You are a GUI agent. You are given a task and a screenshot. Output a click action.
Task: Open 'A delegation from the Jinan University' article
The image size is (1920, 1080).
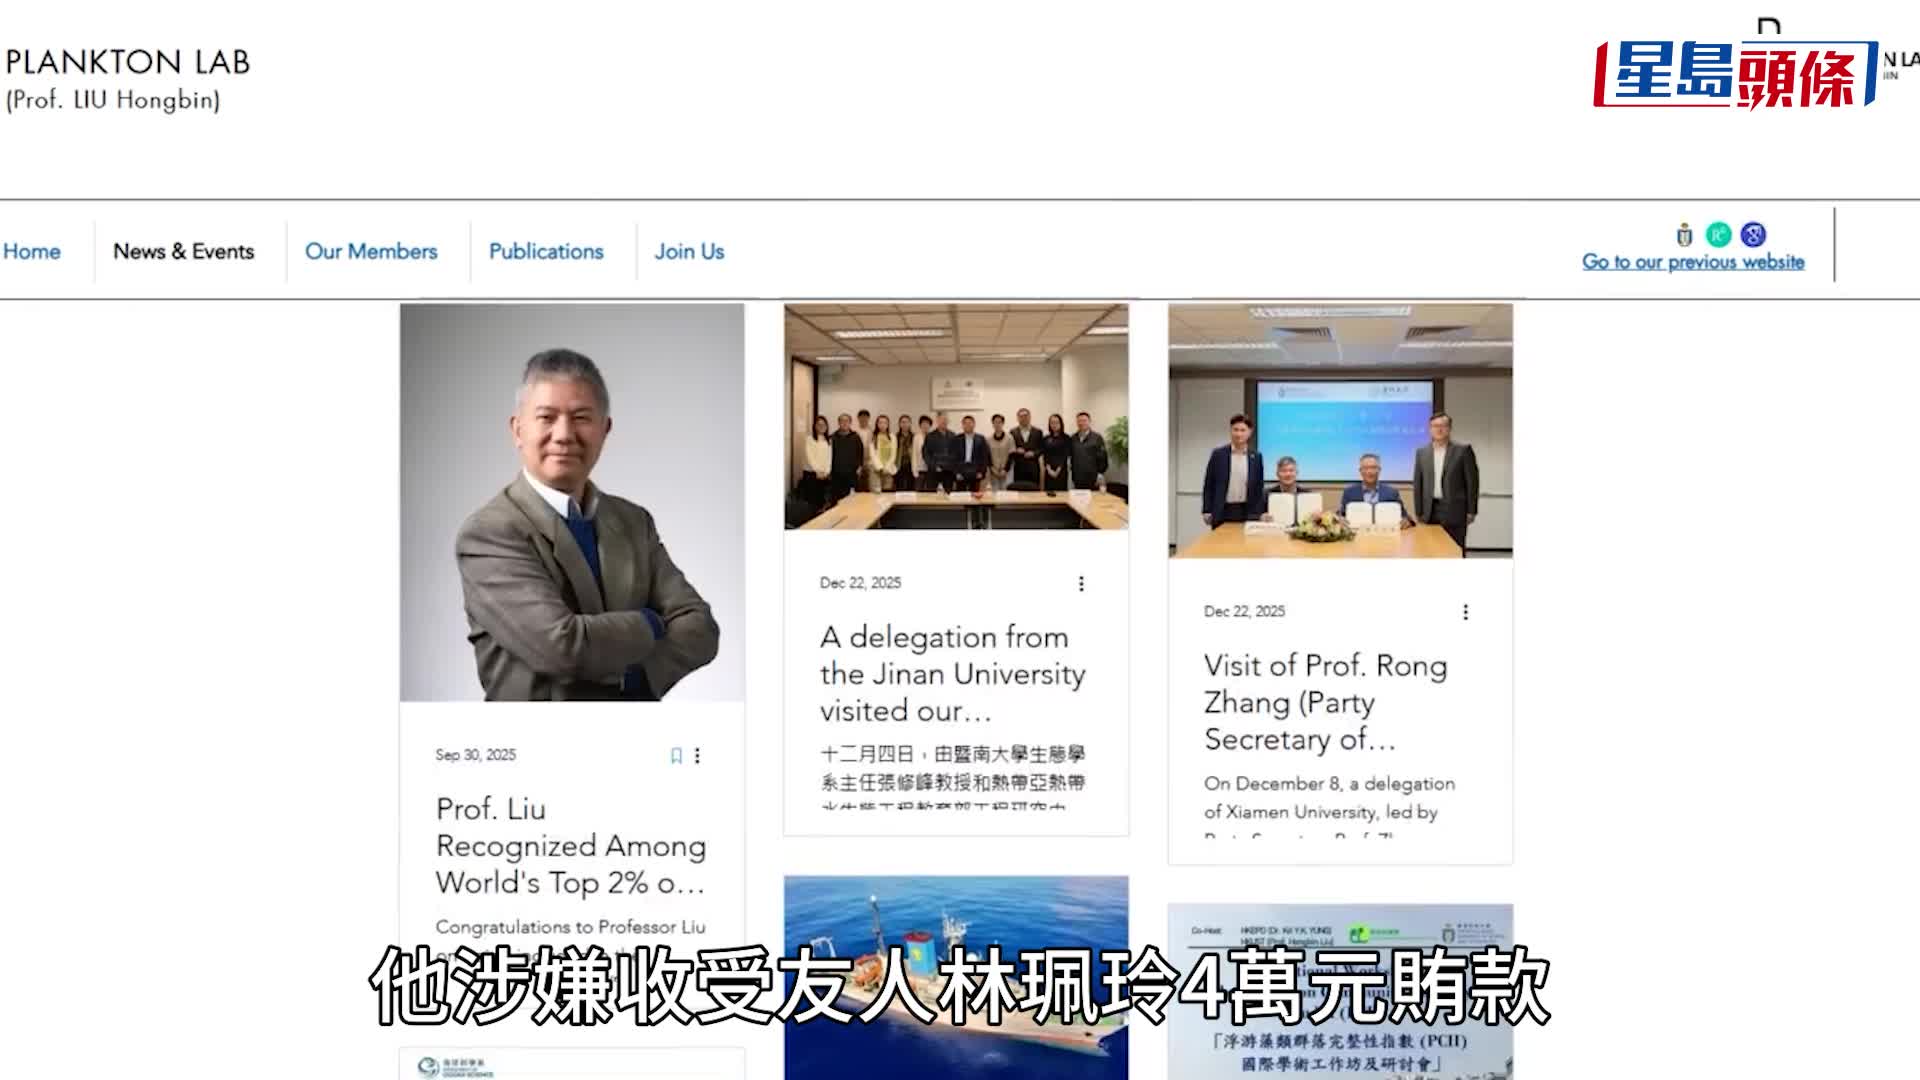click(951, 674)
